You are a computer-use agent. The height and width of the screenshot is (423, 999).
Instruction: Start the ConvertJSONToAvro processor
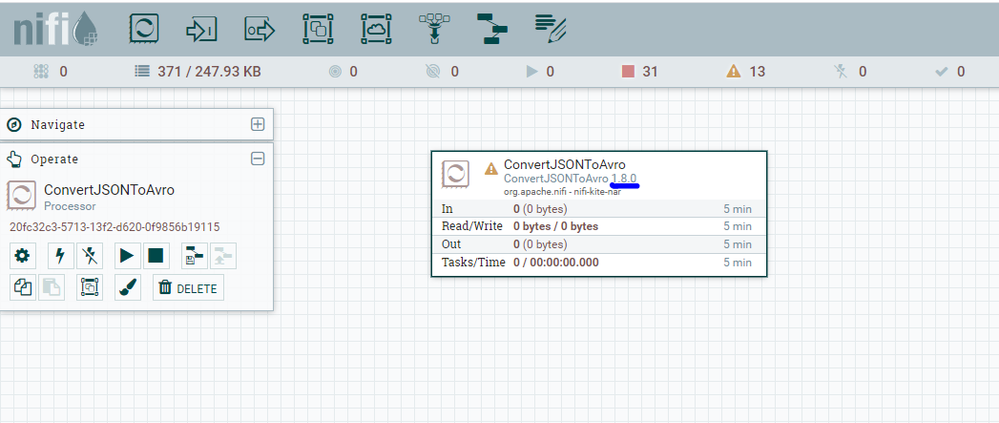point(126,255)
